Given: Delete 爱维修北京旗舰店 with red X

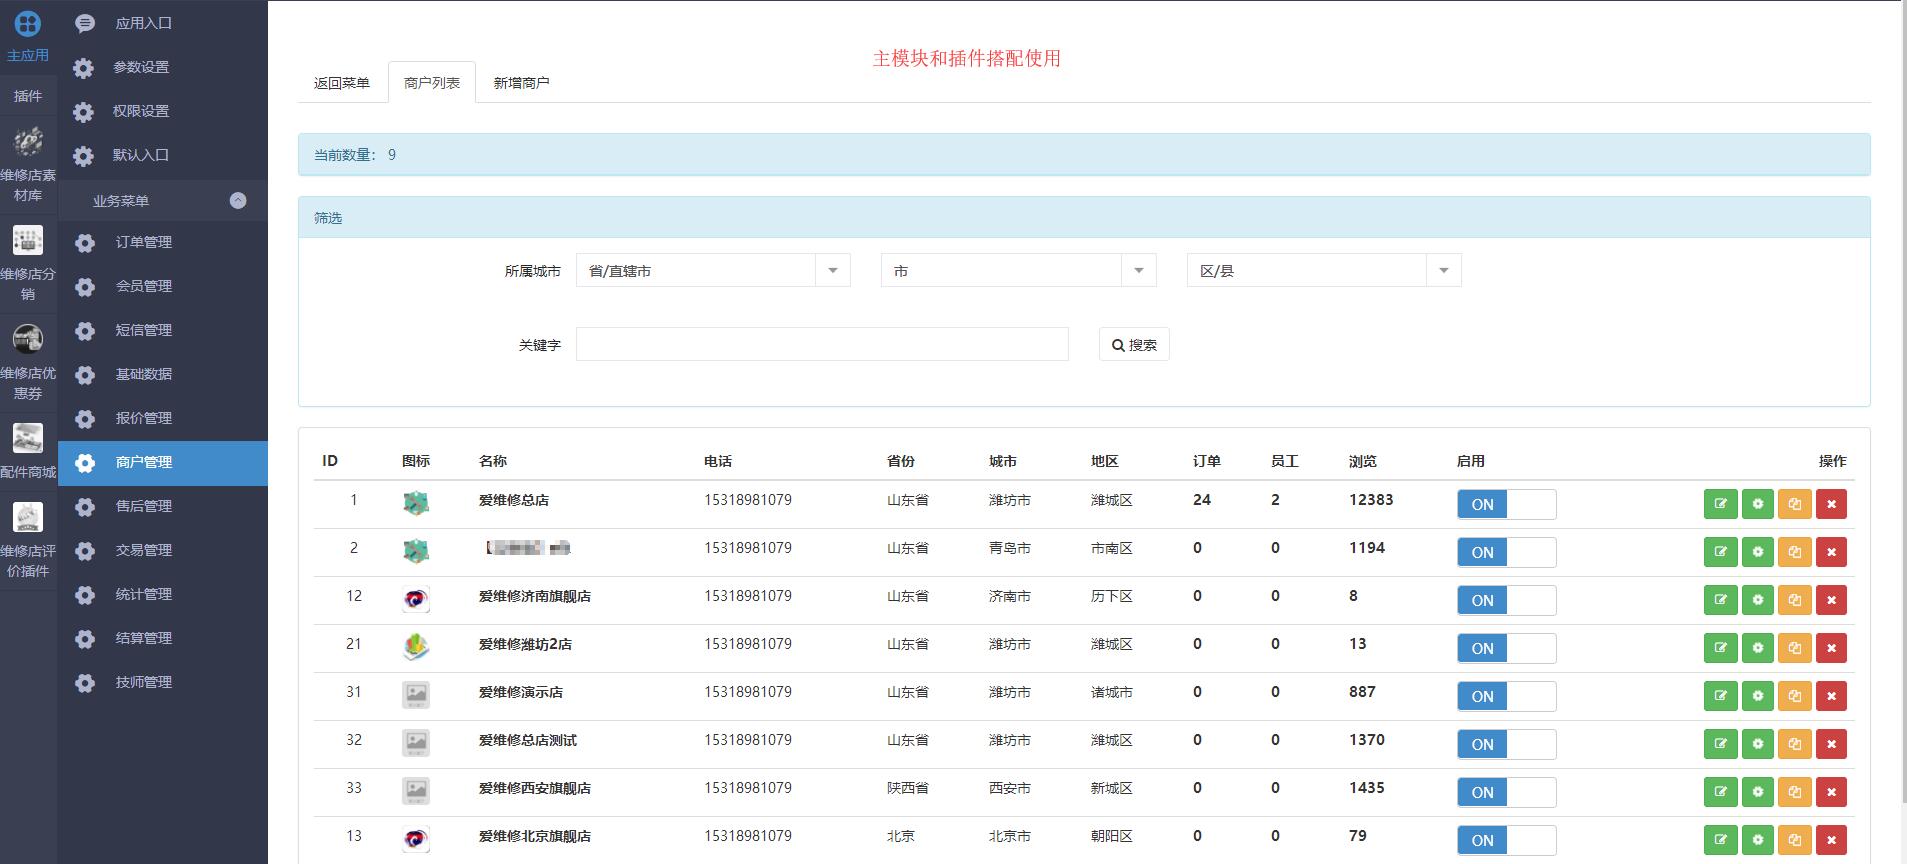Looking at the screenshot, I should point(1831,840).
